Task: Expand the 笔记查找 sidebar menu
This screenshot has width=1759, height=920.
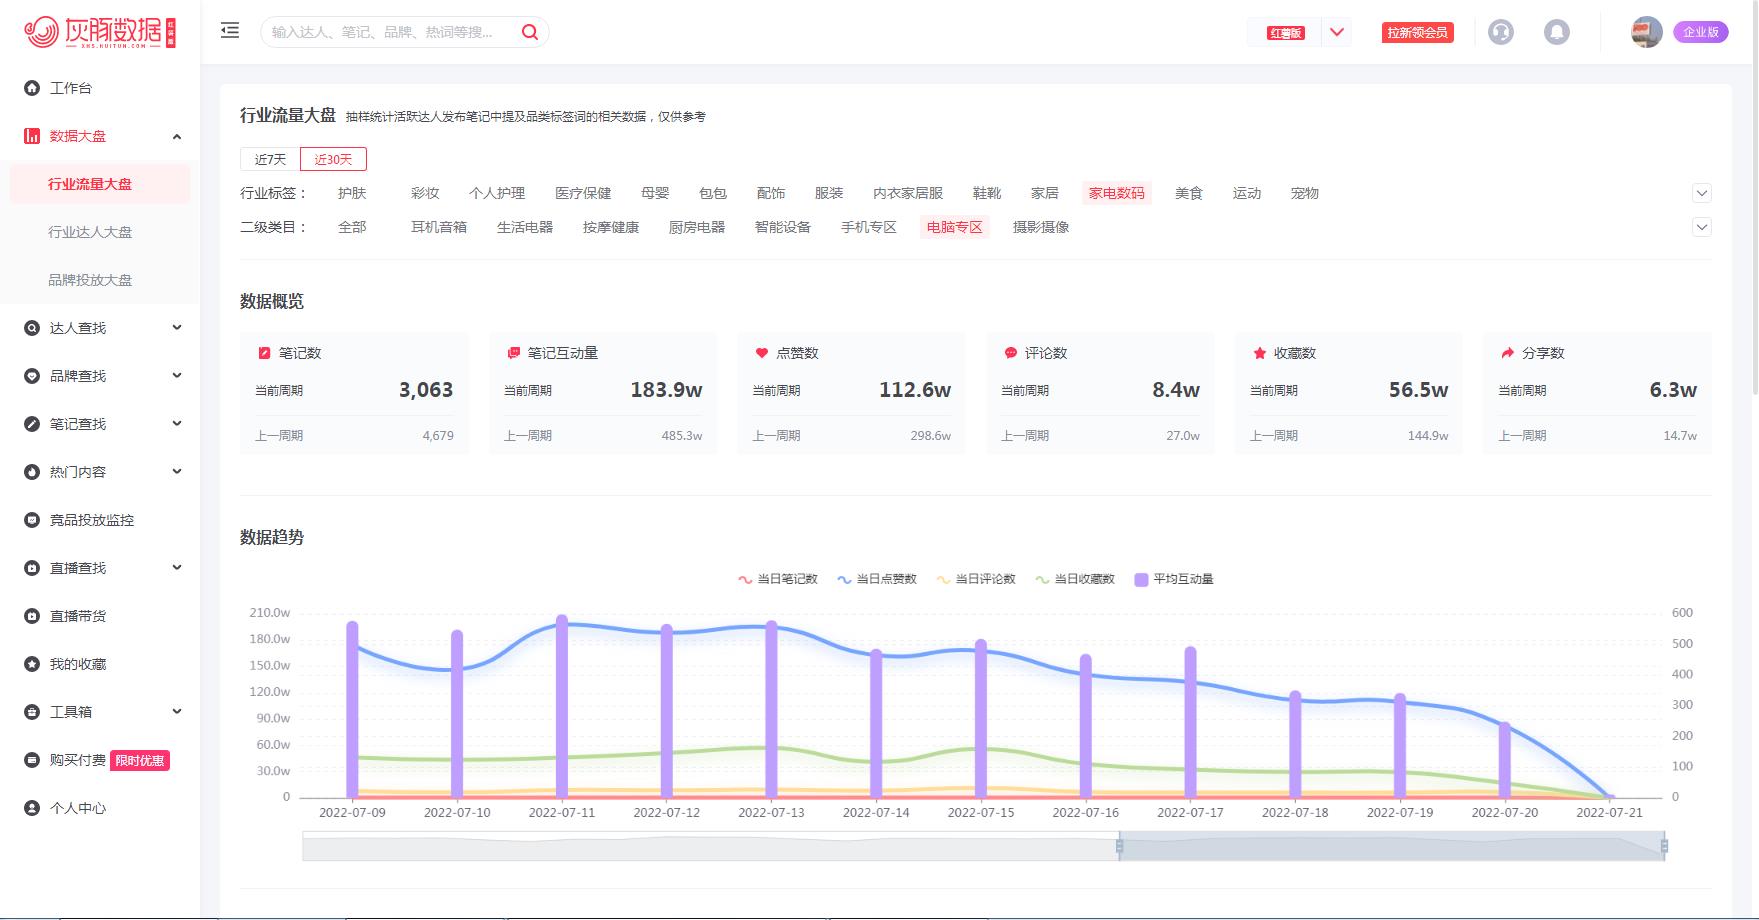Action: (177, 424)
